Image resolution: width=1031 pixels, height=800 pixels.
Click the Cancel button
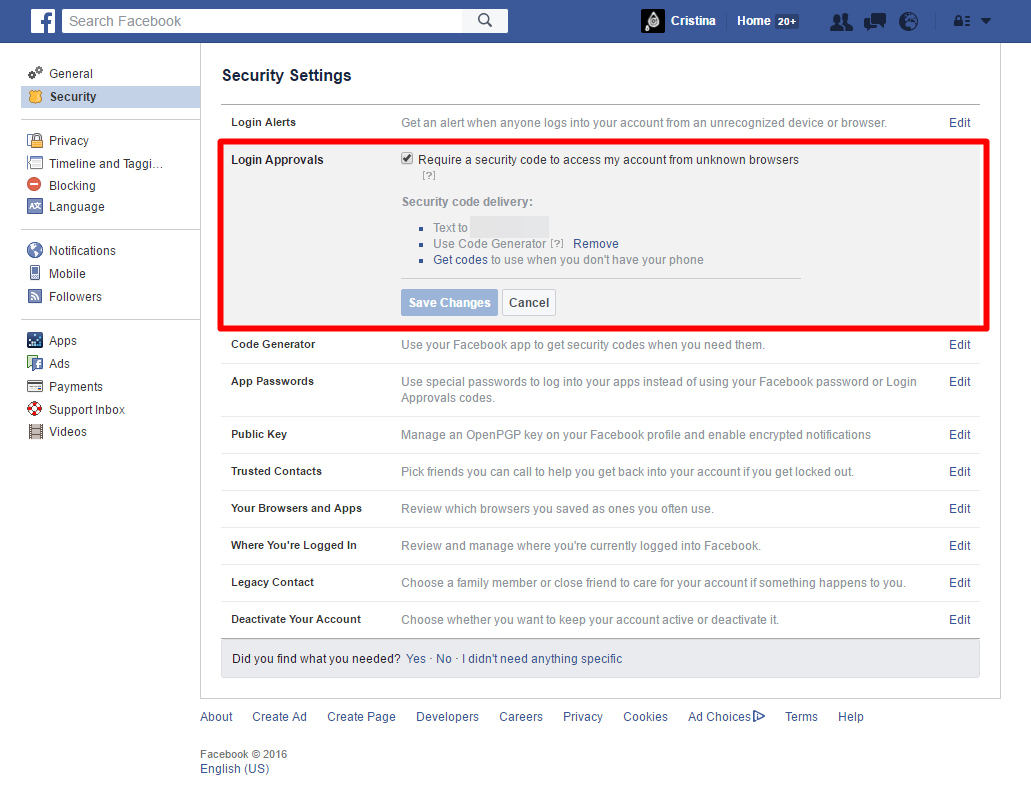[x=529, y=302]
